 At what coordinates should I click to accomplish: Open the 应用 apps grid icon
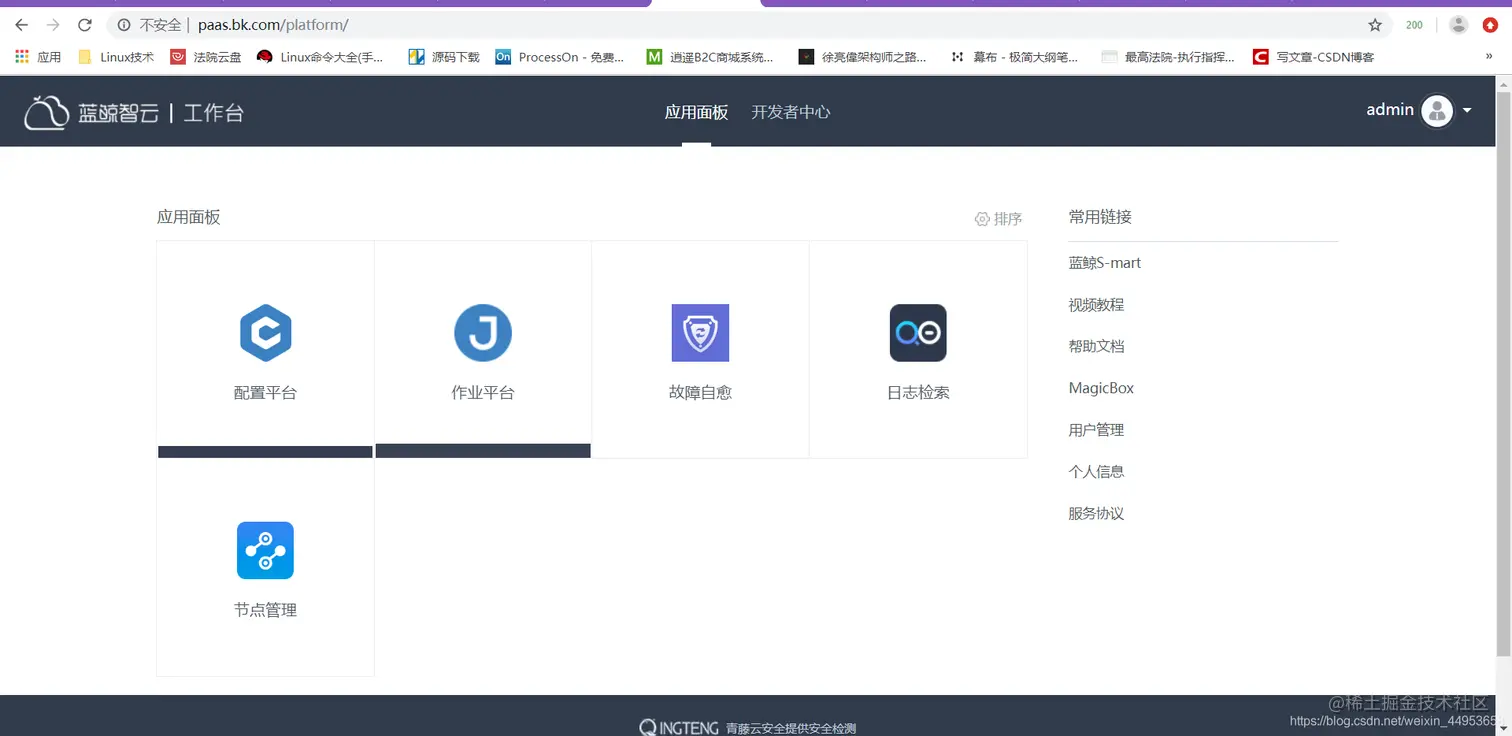point(23,57)
